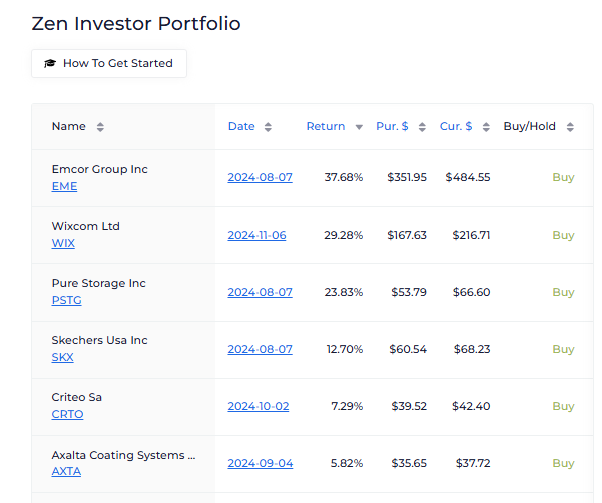Select the Emcor Group Inc name
602x503 pixels.
tap(99, 169)
